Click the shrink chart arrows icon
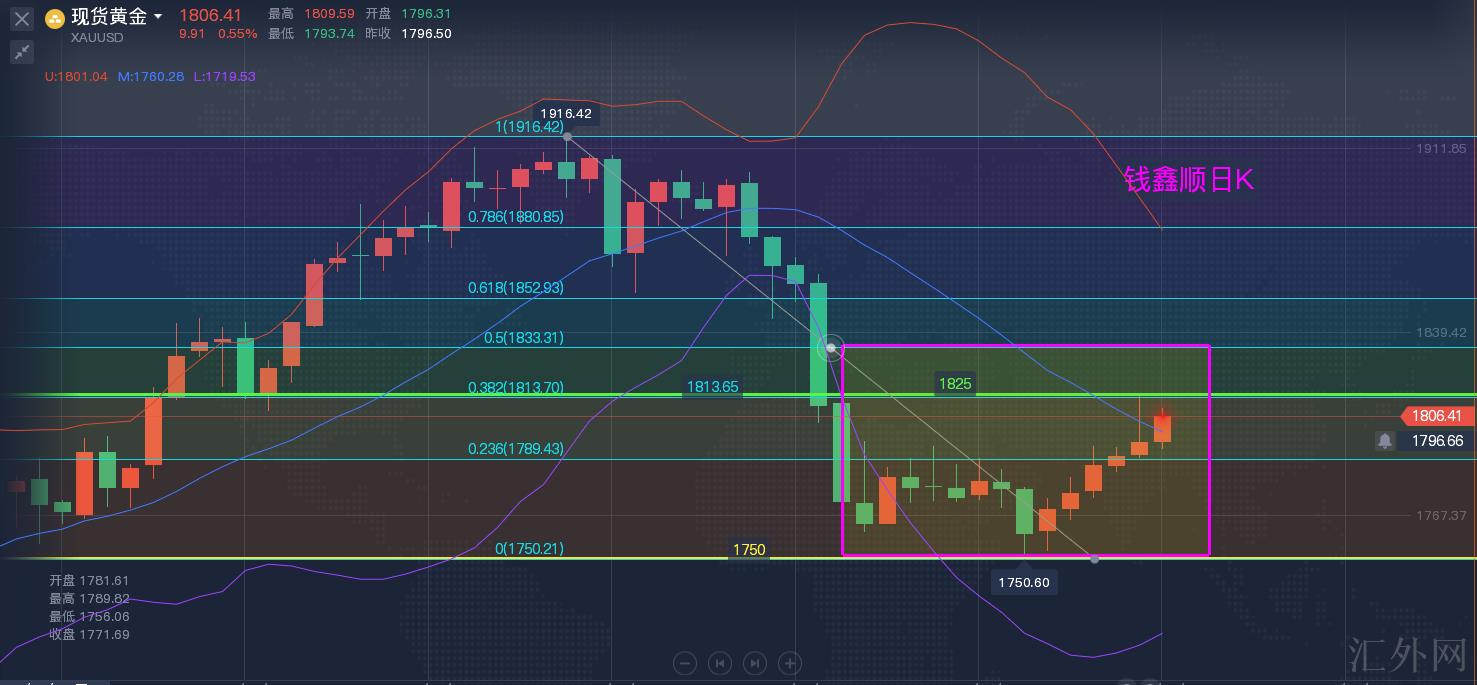Screen dimensions: 1477x685 [22, 52]
